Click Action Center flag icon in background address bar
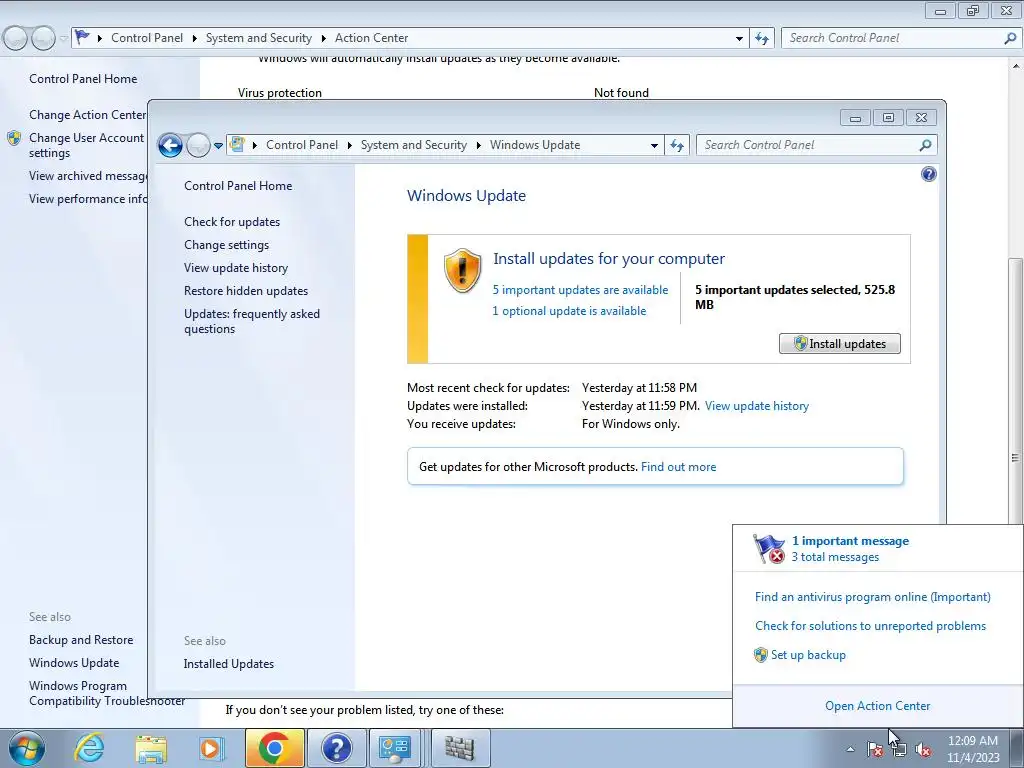1024x768 pixels. pyautogui.click(x=82, y=37)
